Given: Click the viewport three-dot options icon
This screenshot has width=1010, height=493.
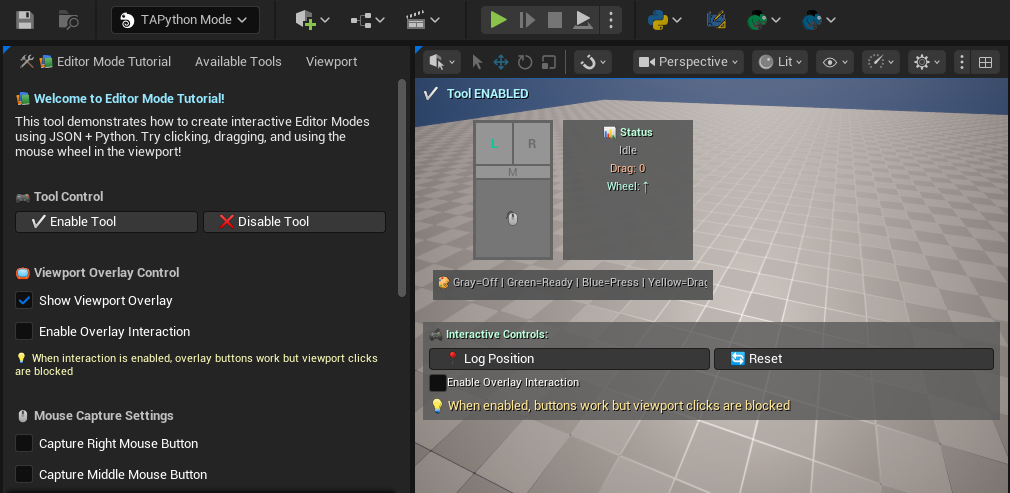Looking at the screenshot, I should coord(962,62).
